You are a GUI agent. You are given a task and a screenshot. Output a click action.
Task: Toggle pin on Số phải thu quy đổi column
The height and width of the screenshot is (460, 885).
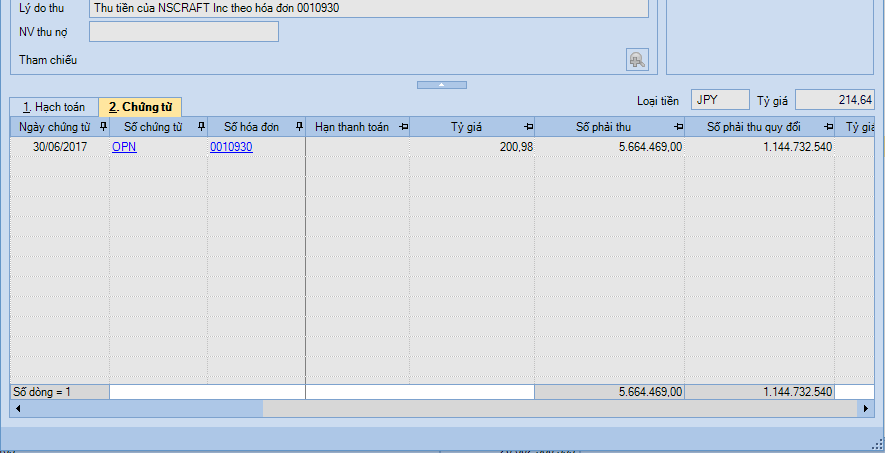[828, 127]
